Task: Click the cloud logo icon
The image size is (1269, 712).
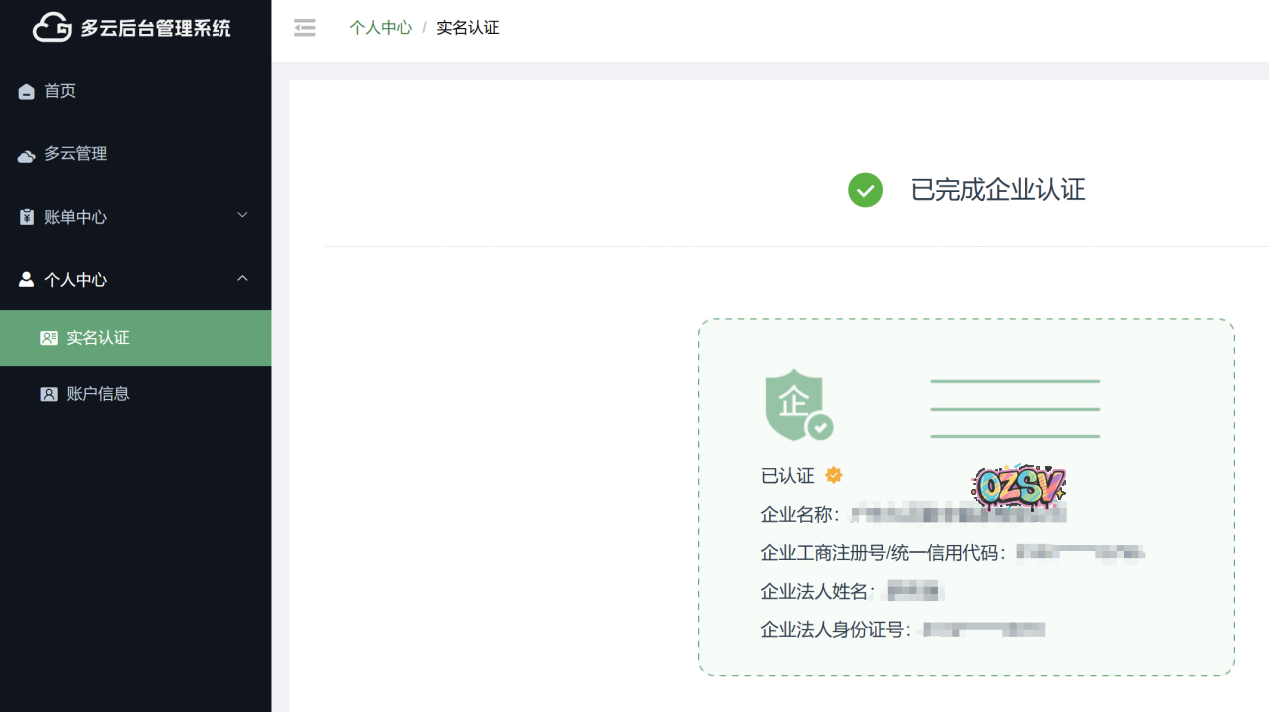Action: point(52,28)
